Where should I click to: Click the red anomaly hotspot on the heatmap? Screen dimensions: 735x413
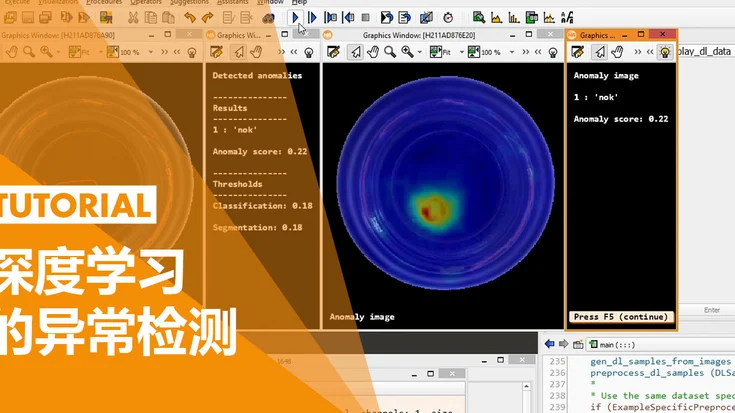[431, 210]
